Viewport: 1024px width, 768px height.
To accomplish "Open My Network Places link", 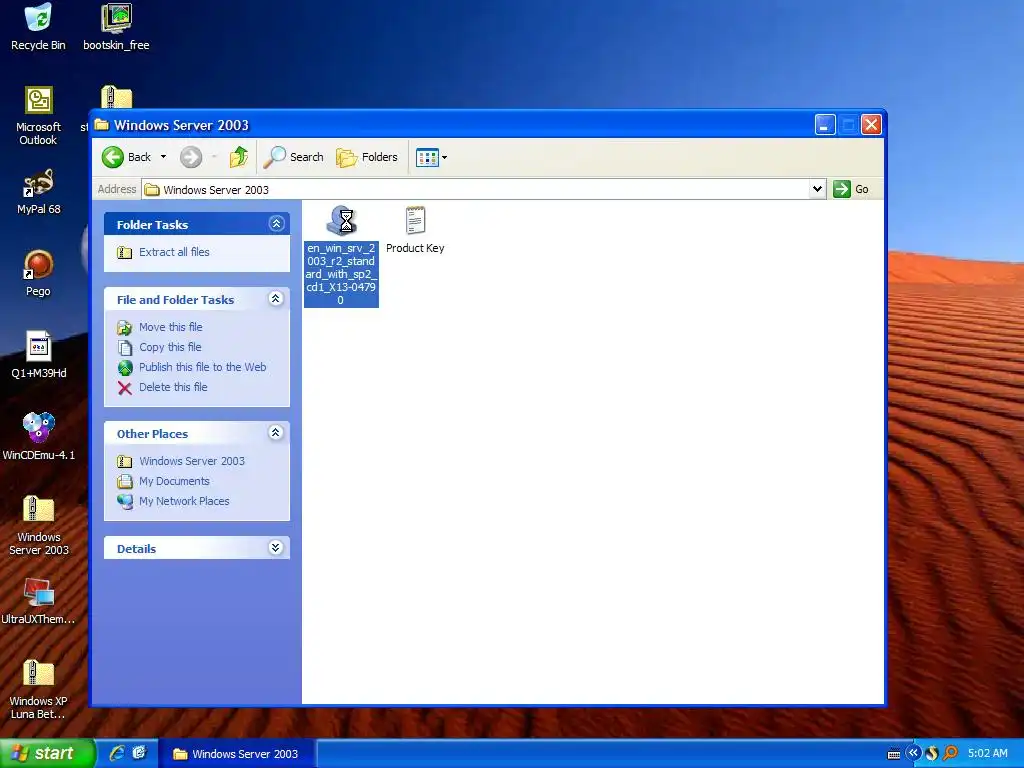I will (x=184, y=502).
